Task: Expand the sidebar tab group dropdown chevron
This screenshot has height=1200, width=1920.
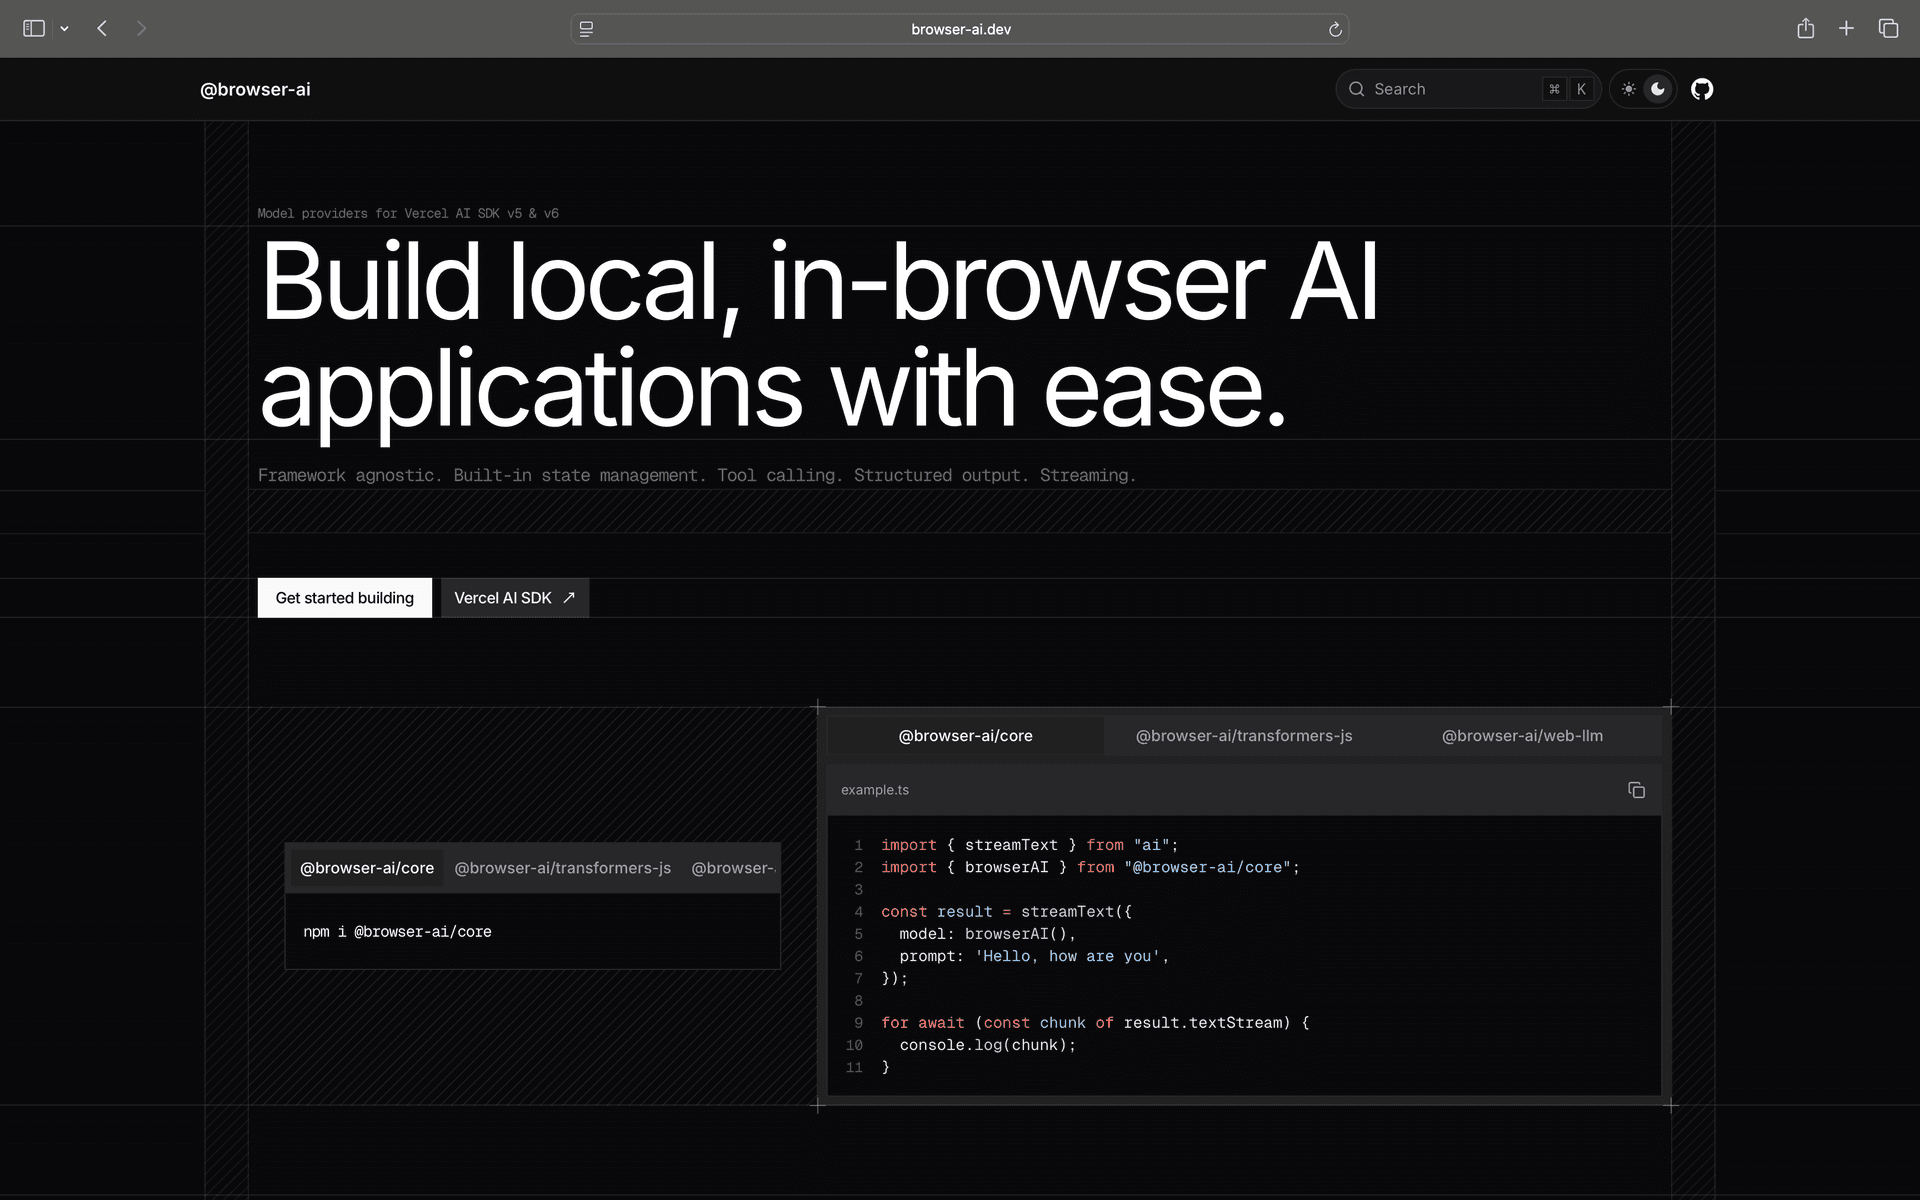Action: (64, 29)
